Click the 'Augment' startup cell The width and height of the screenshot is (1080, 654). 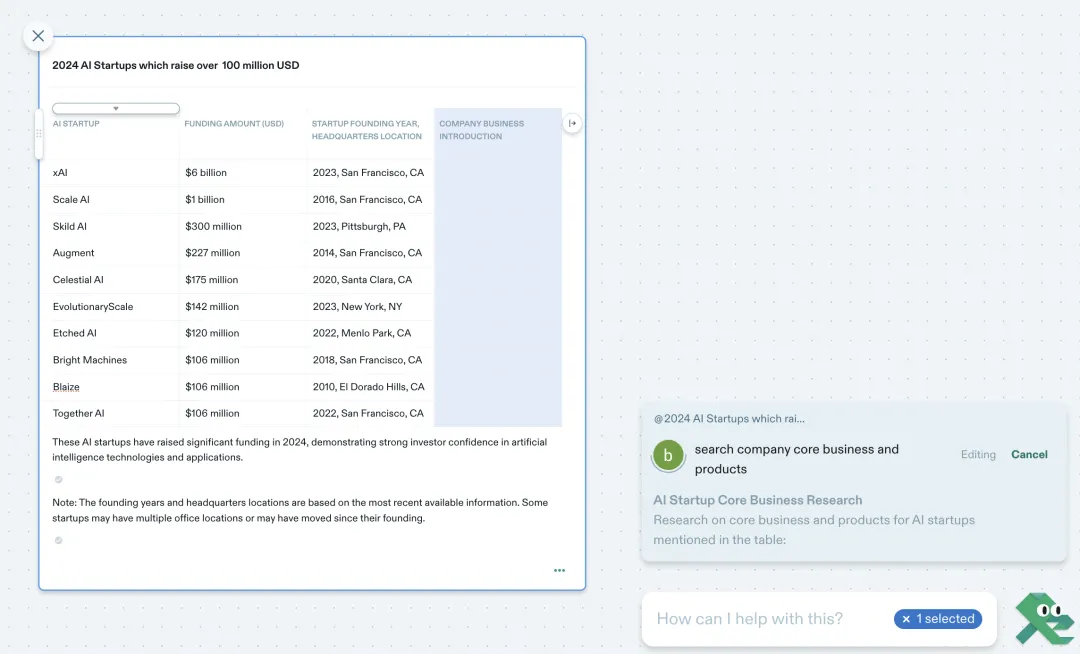115,253
